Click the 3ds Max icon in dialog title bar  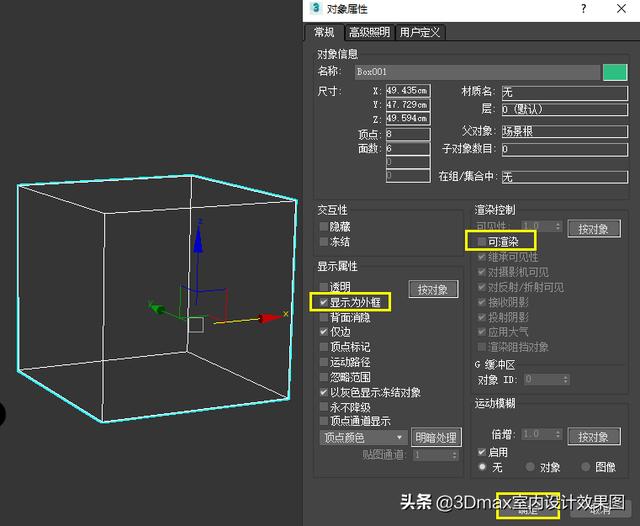coord(315,8)
